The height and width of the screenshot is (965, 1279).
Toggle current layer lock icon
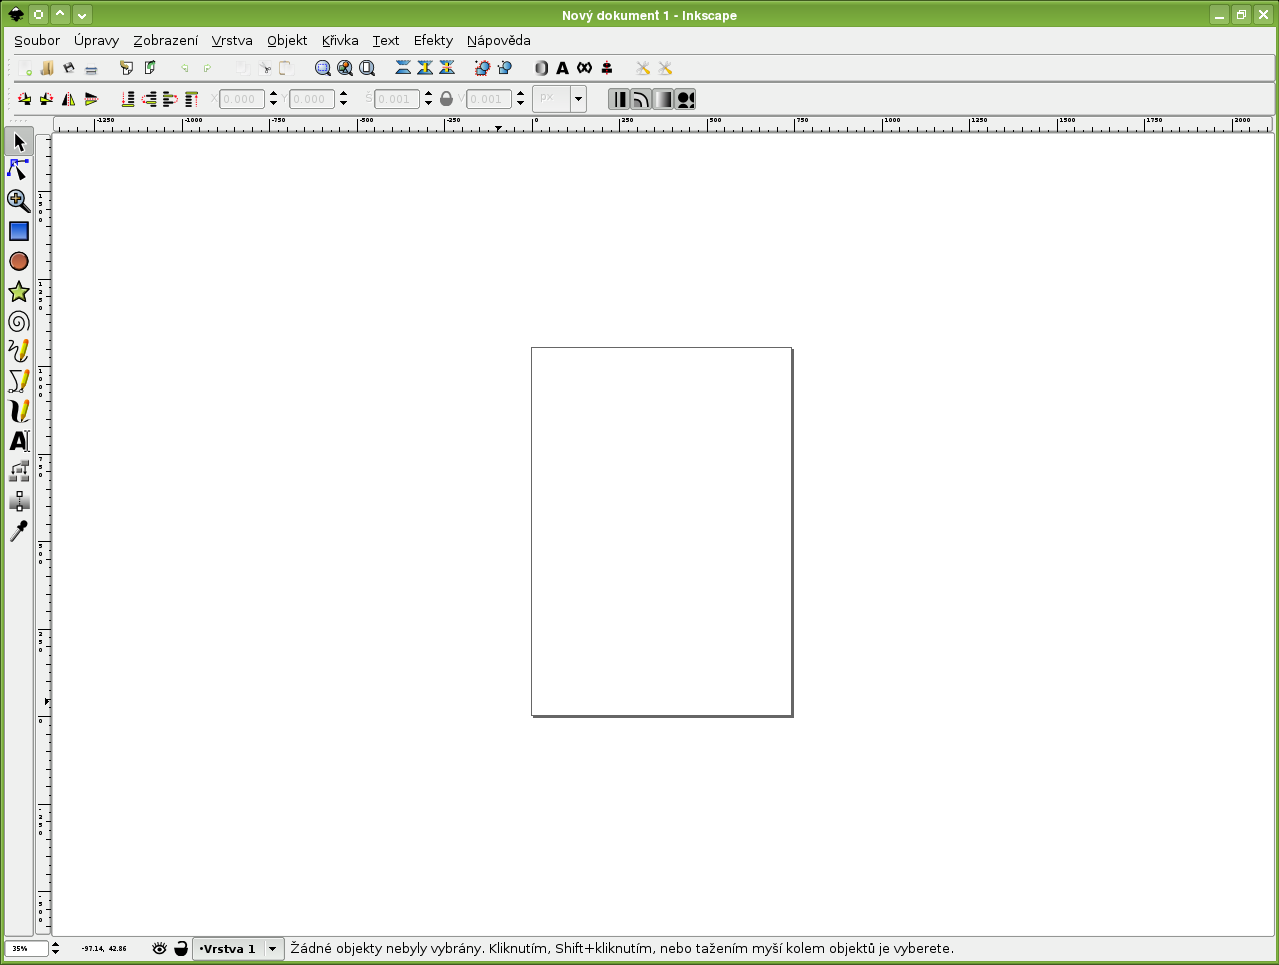181,948
